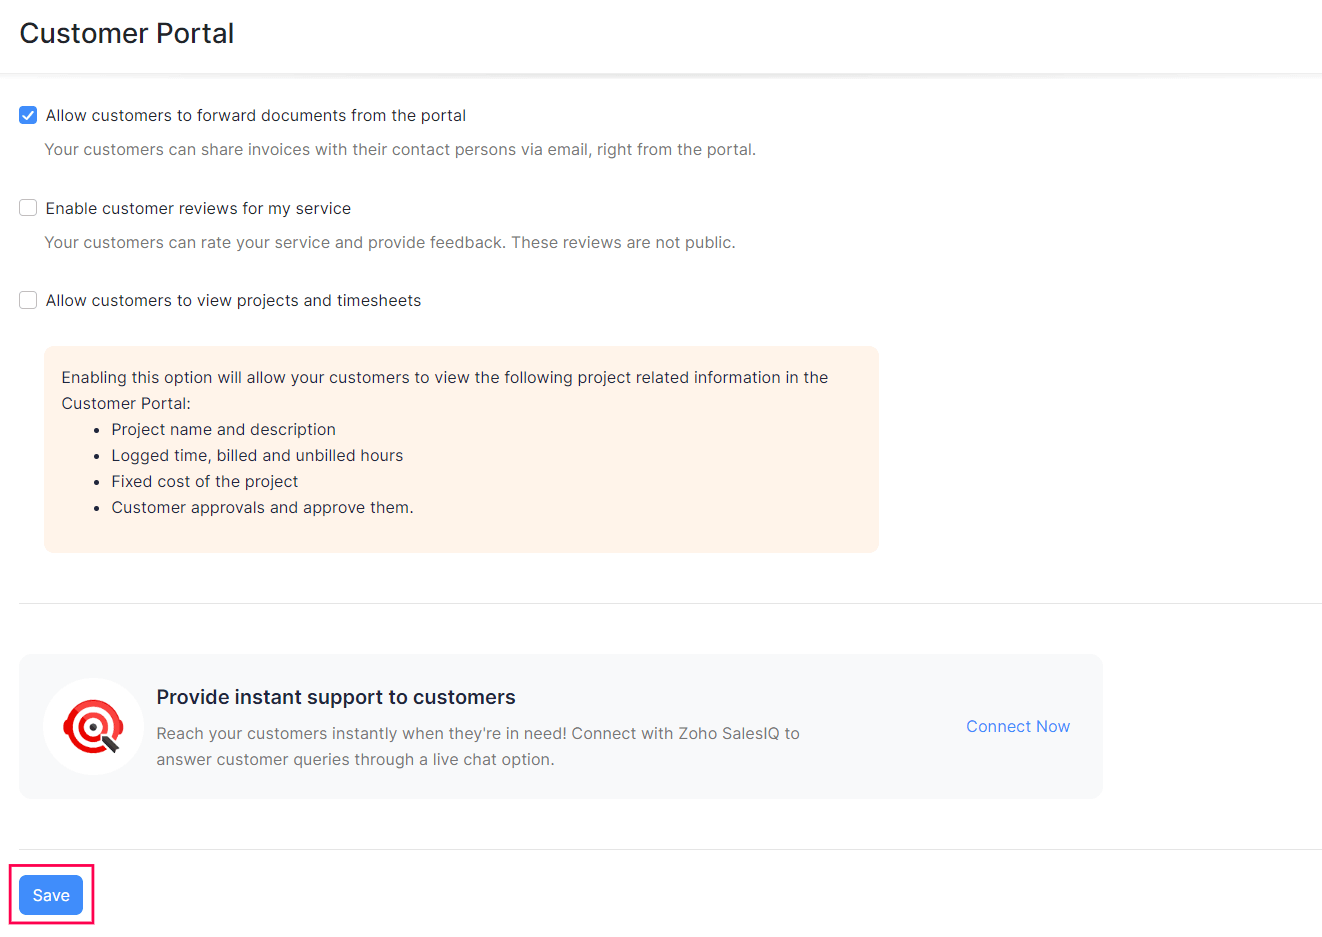Click the 'Customer Portal' page heading
The height and width of the screenshot is (937, 1322).
coord(126,33)
